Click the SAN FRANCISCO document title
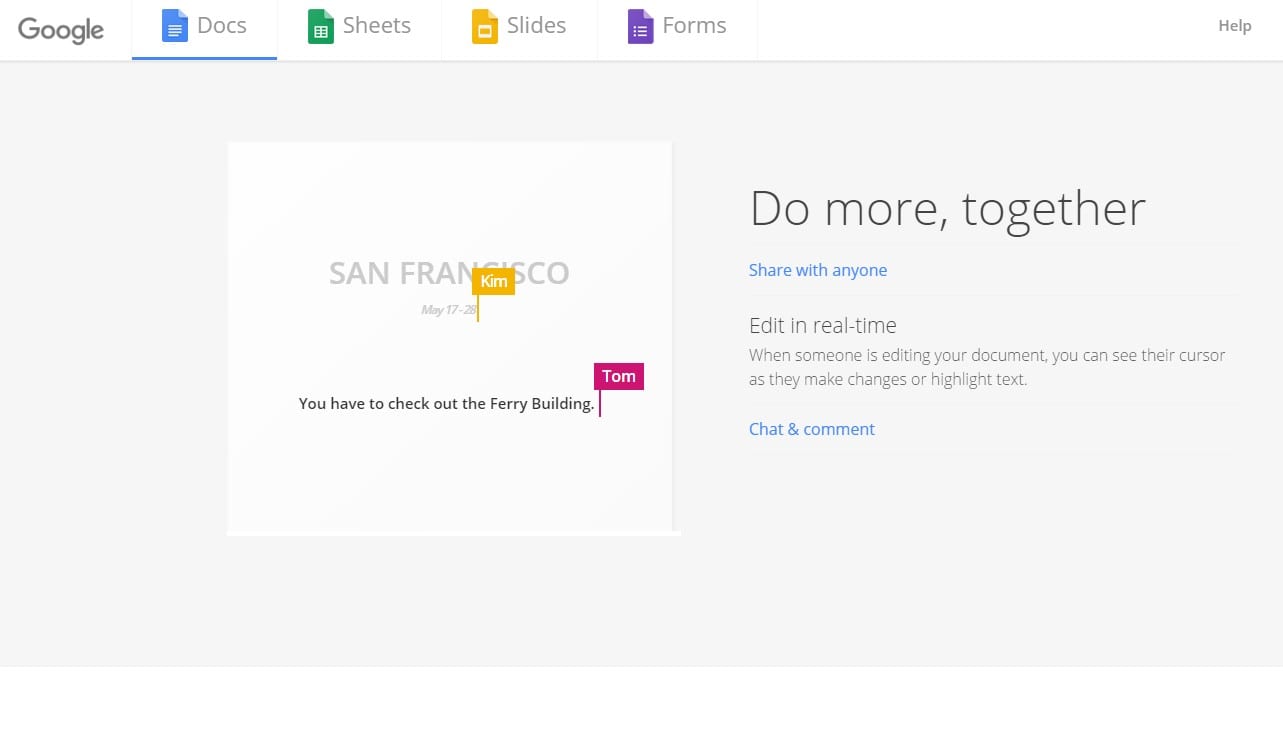Screen dimensions: 1283x739 pyautogui.click(x=449, y=273)
